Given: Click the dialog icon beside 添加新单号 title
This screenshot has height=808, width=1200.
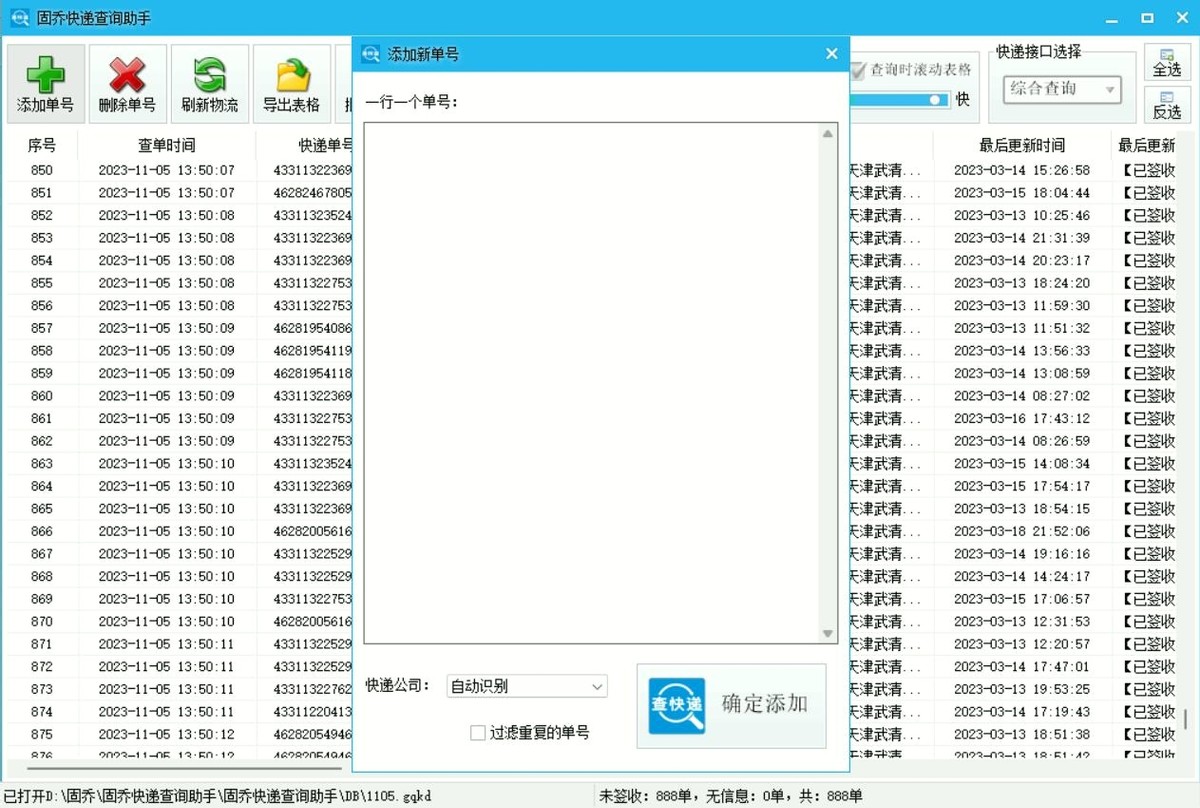Looking at the screenshot, I should 372,53.
